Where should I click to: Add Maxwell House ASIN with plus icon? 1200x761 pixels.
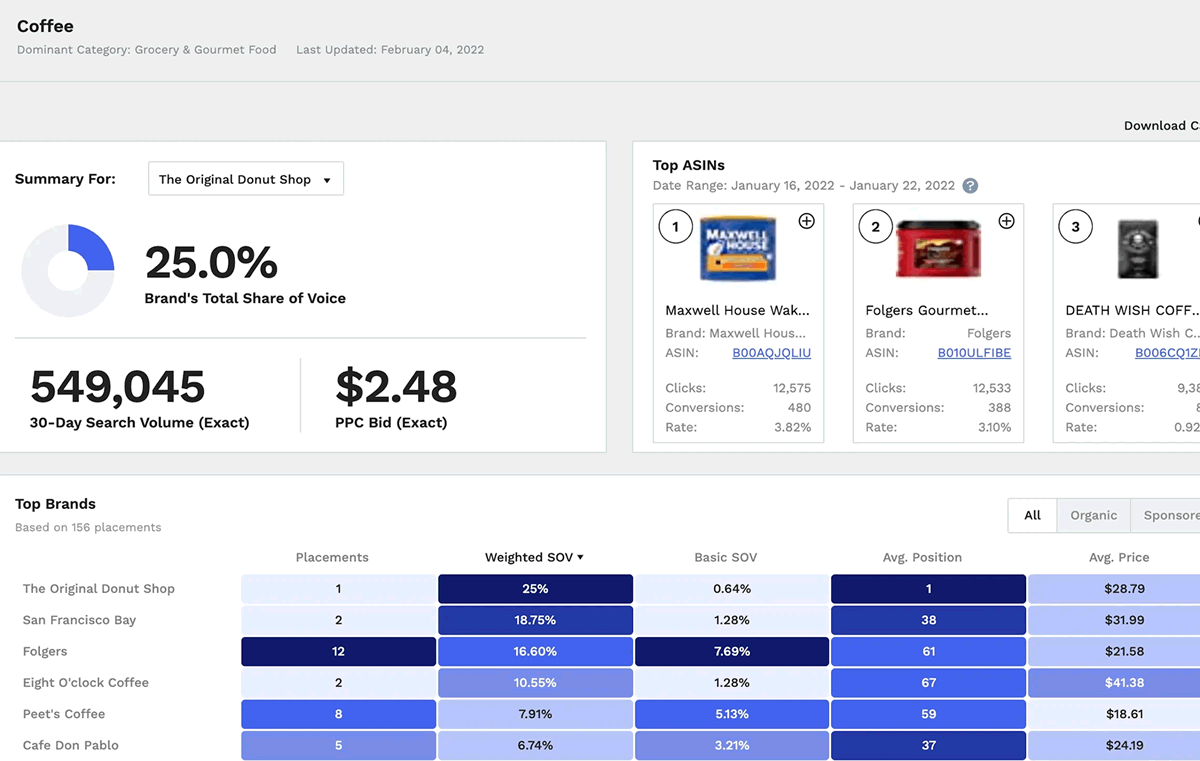click(x=807, y=221)
